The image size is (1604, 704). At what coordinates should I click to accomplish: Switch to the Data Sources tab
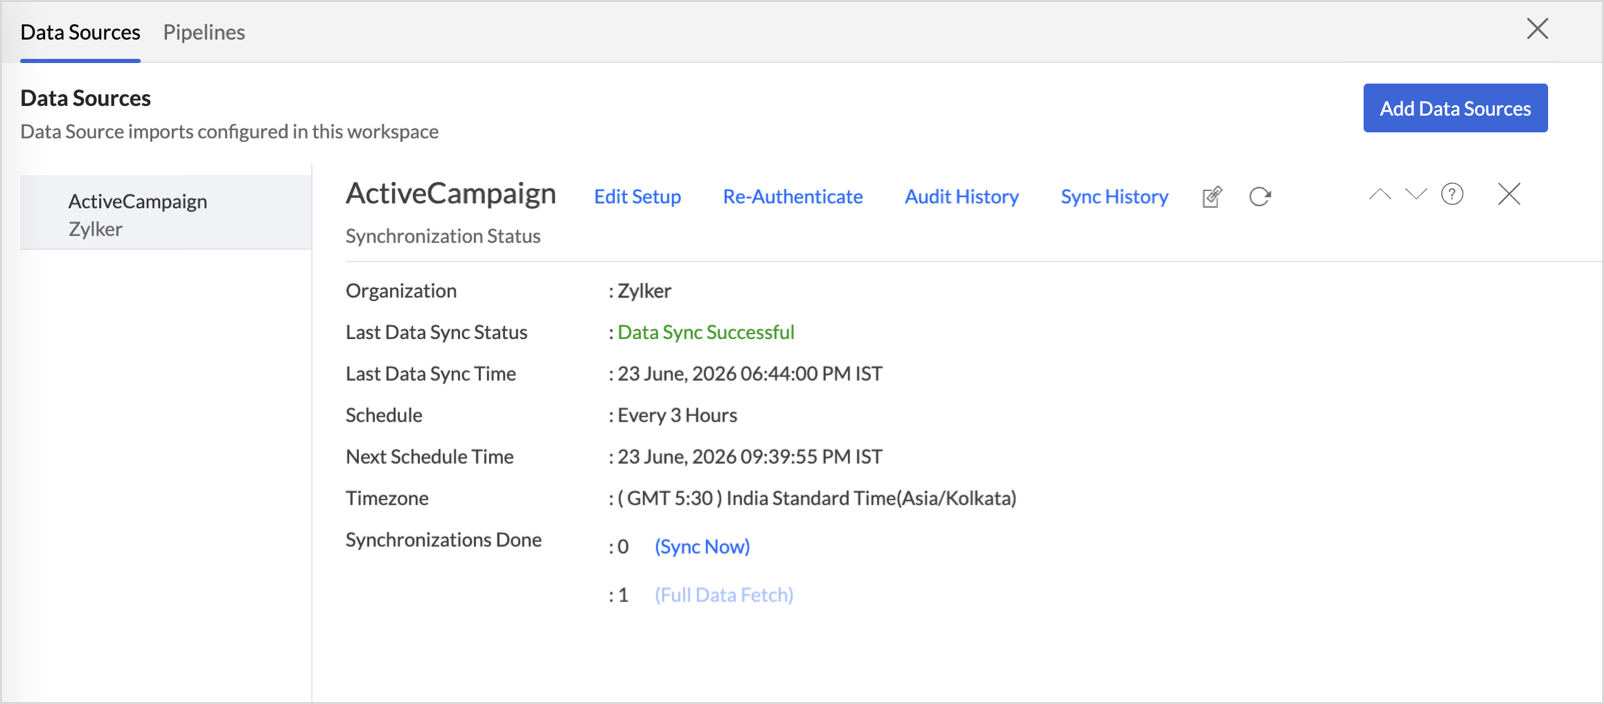[x=80, y=32]
